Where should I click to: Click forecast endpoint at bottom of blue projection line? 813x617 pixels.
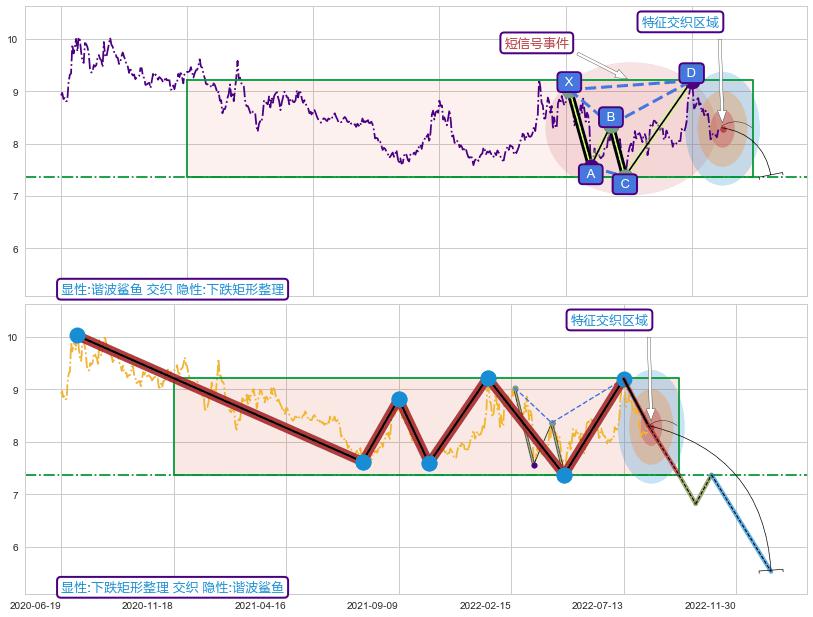(770, 570)
